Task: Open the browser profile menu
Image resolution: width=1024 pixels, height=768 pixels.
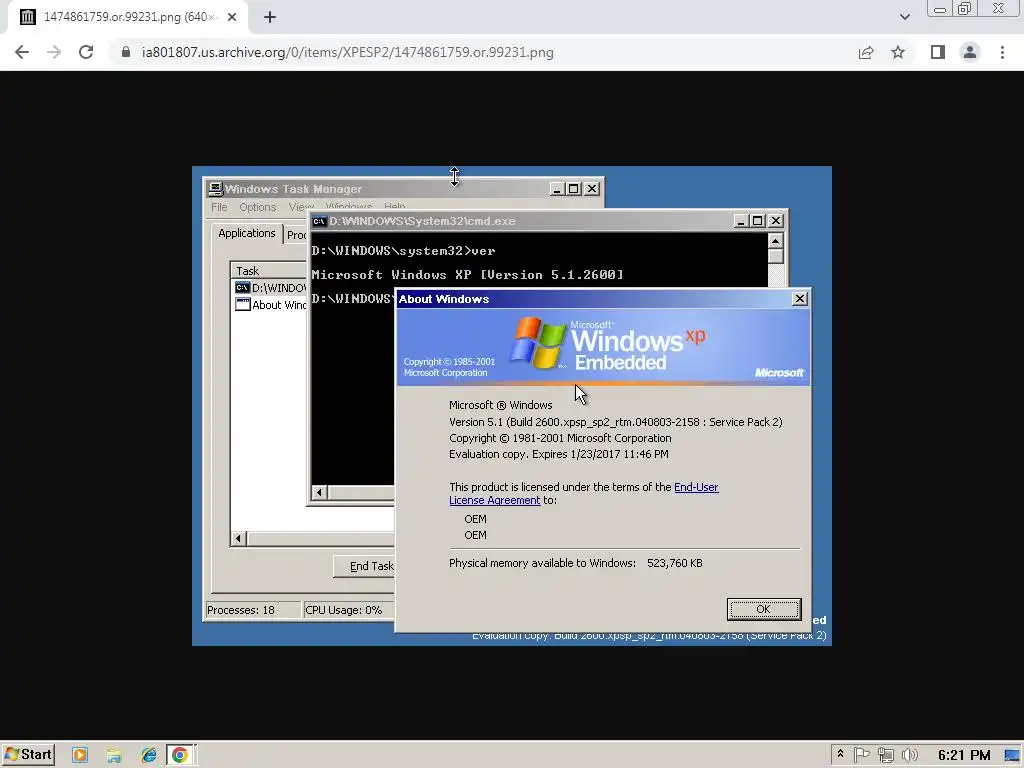Action: (x=970, y=52)
